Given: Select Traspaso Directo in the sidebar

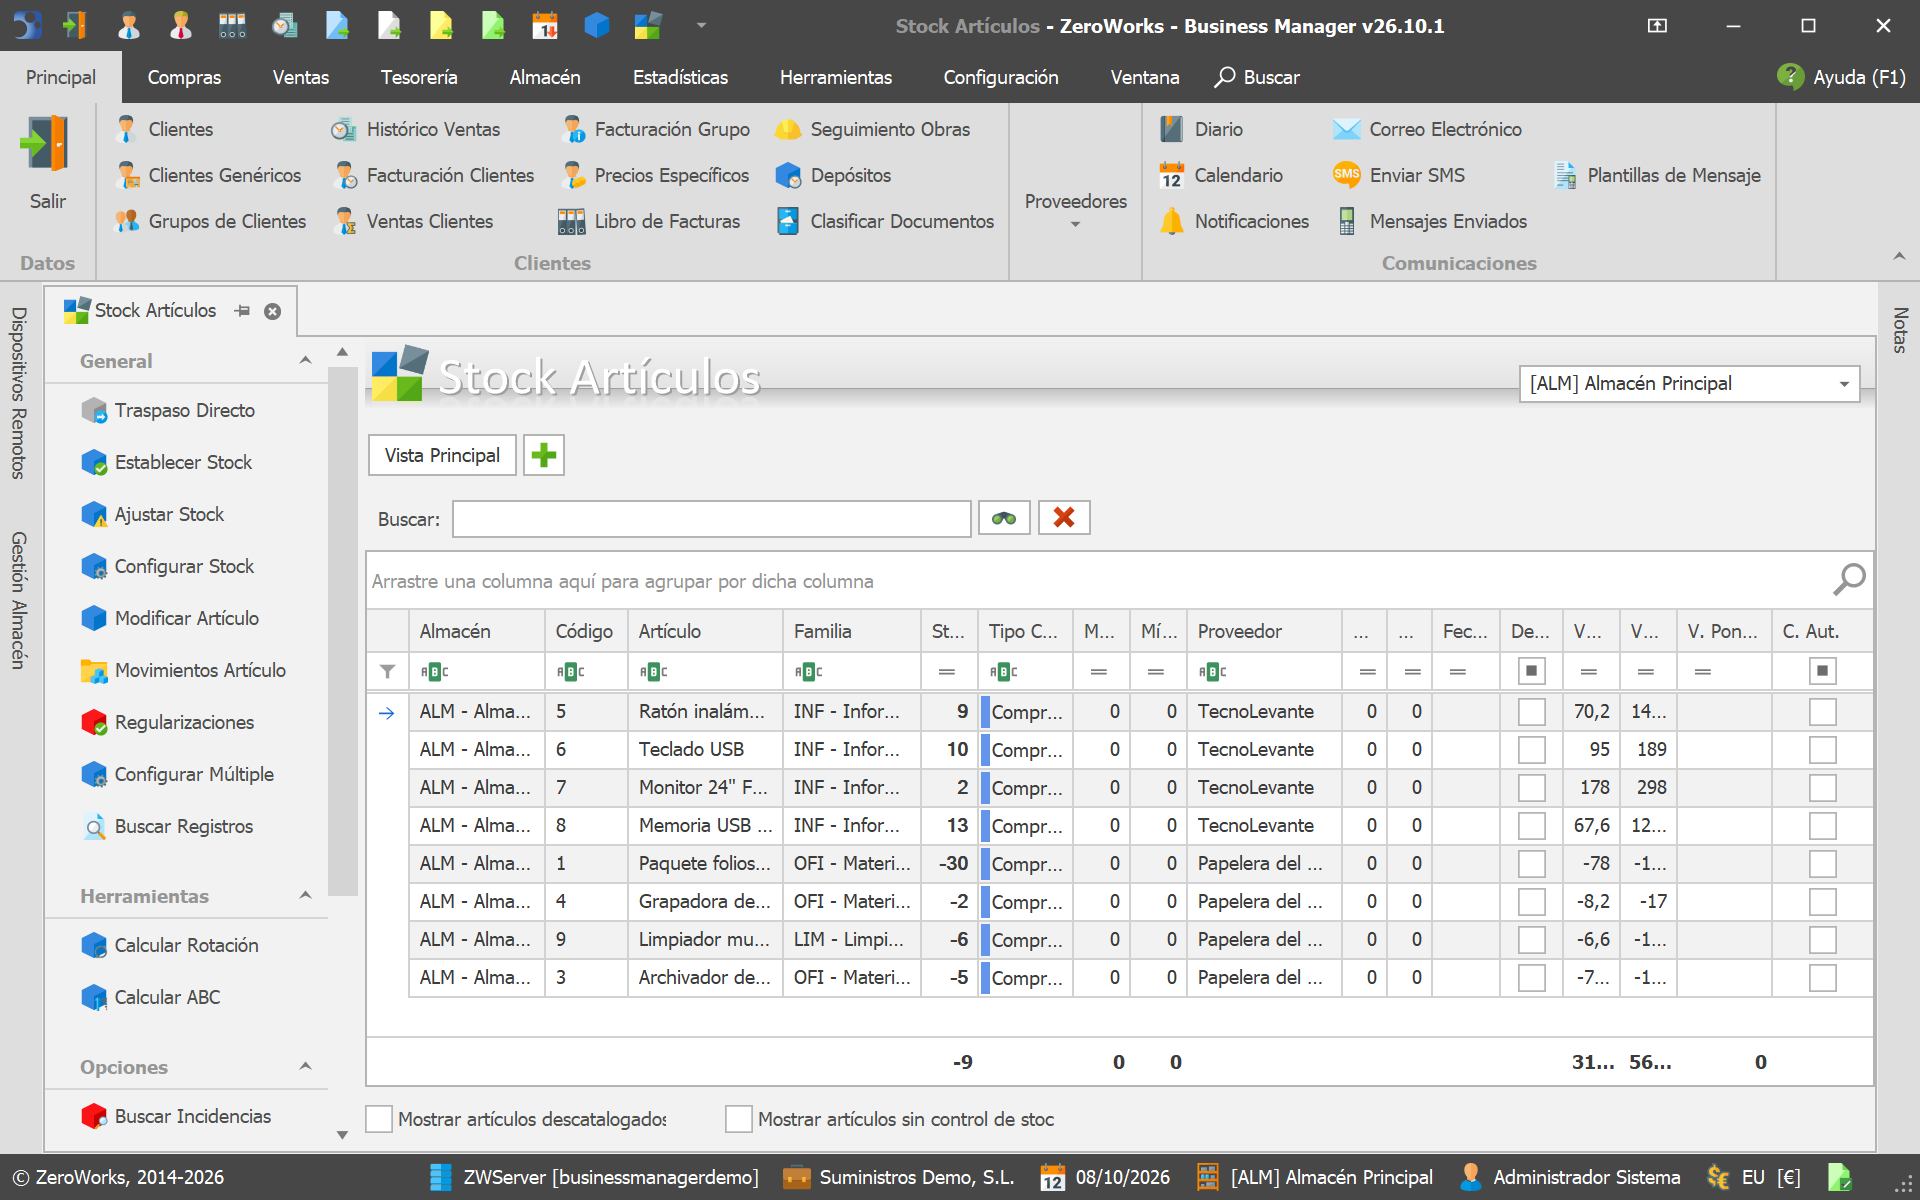Looking at the screenshot, I should pyautogui.click(x=168, y=410).
